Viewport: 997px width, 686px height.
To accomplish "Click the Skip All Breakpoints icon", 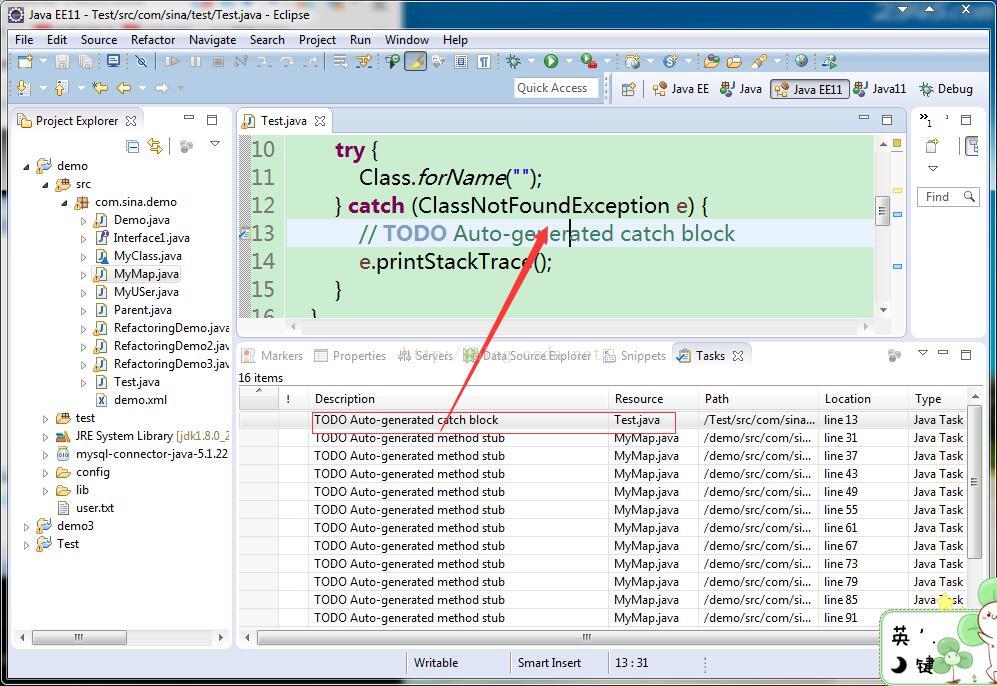I will coord(141,62).
